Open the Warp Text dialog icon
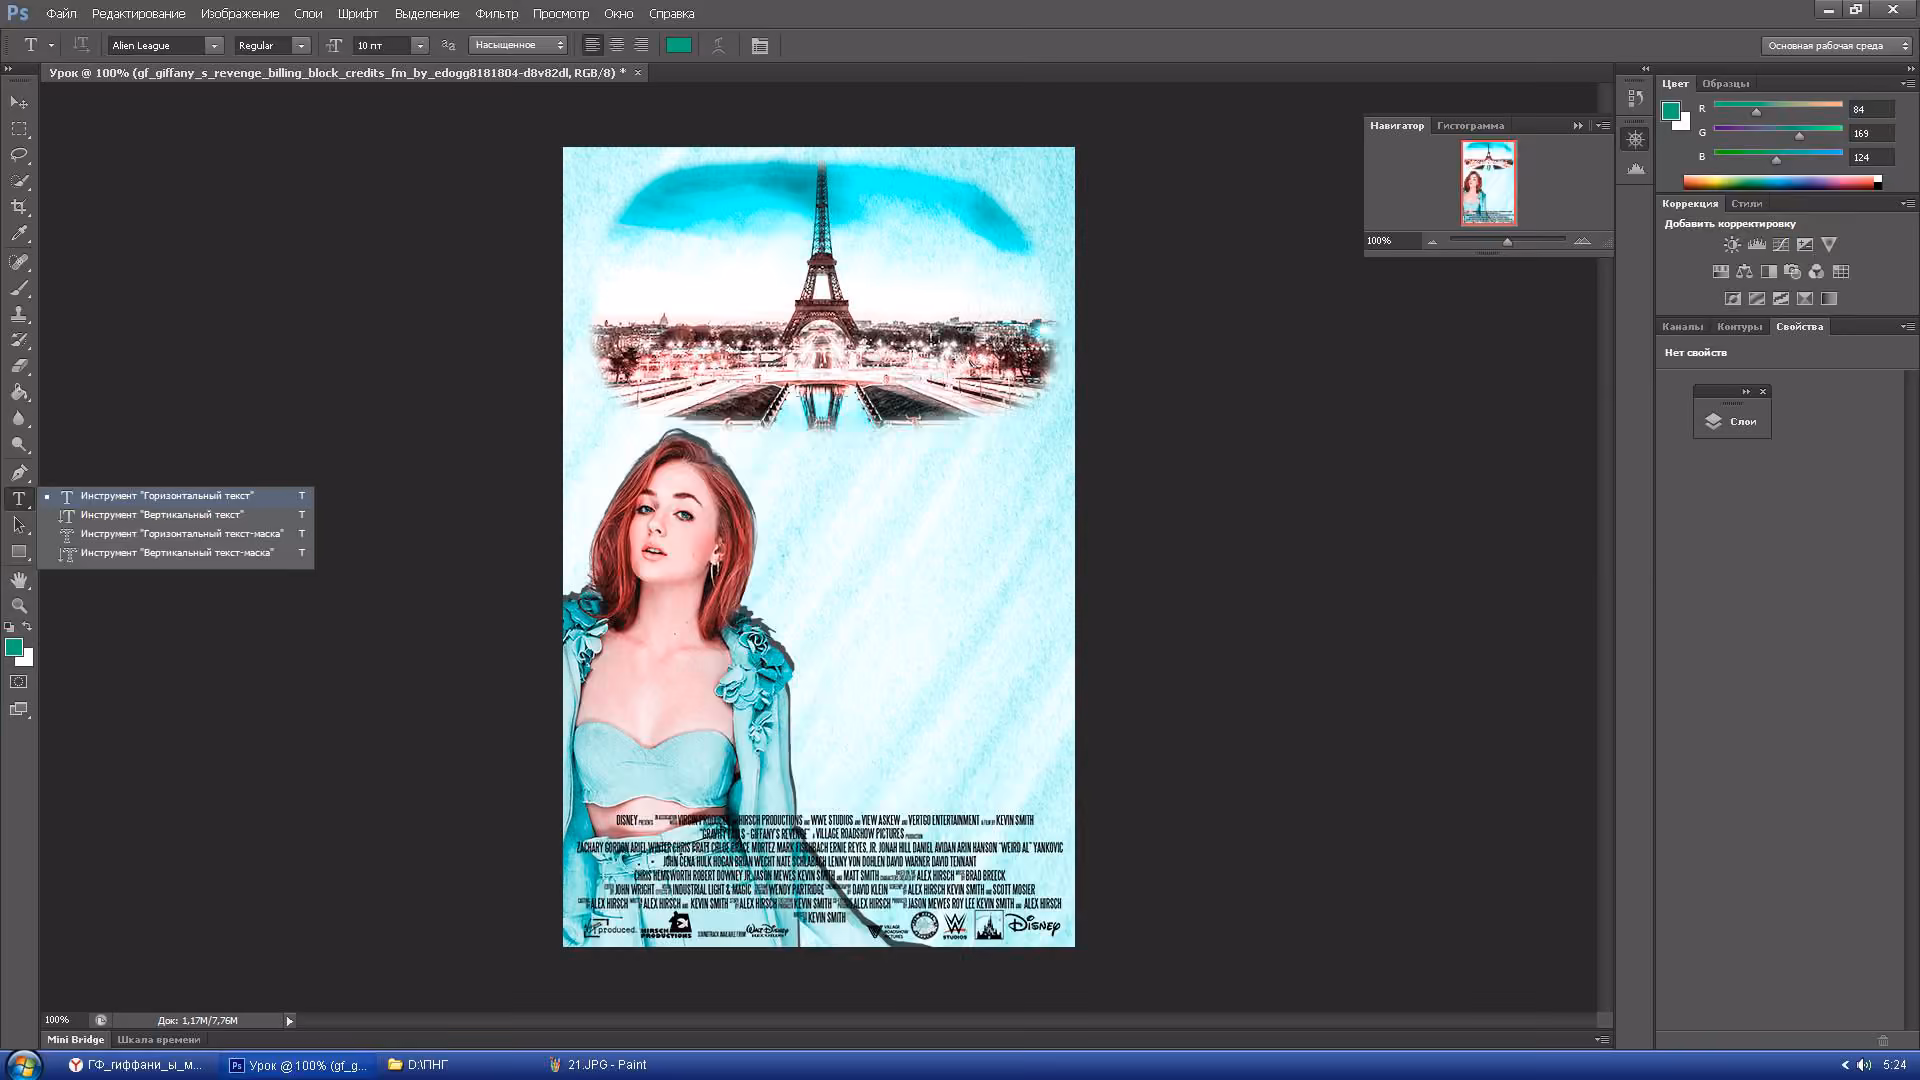The width and height of the screenshot is (1920, 1080). point(718,45)
